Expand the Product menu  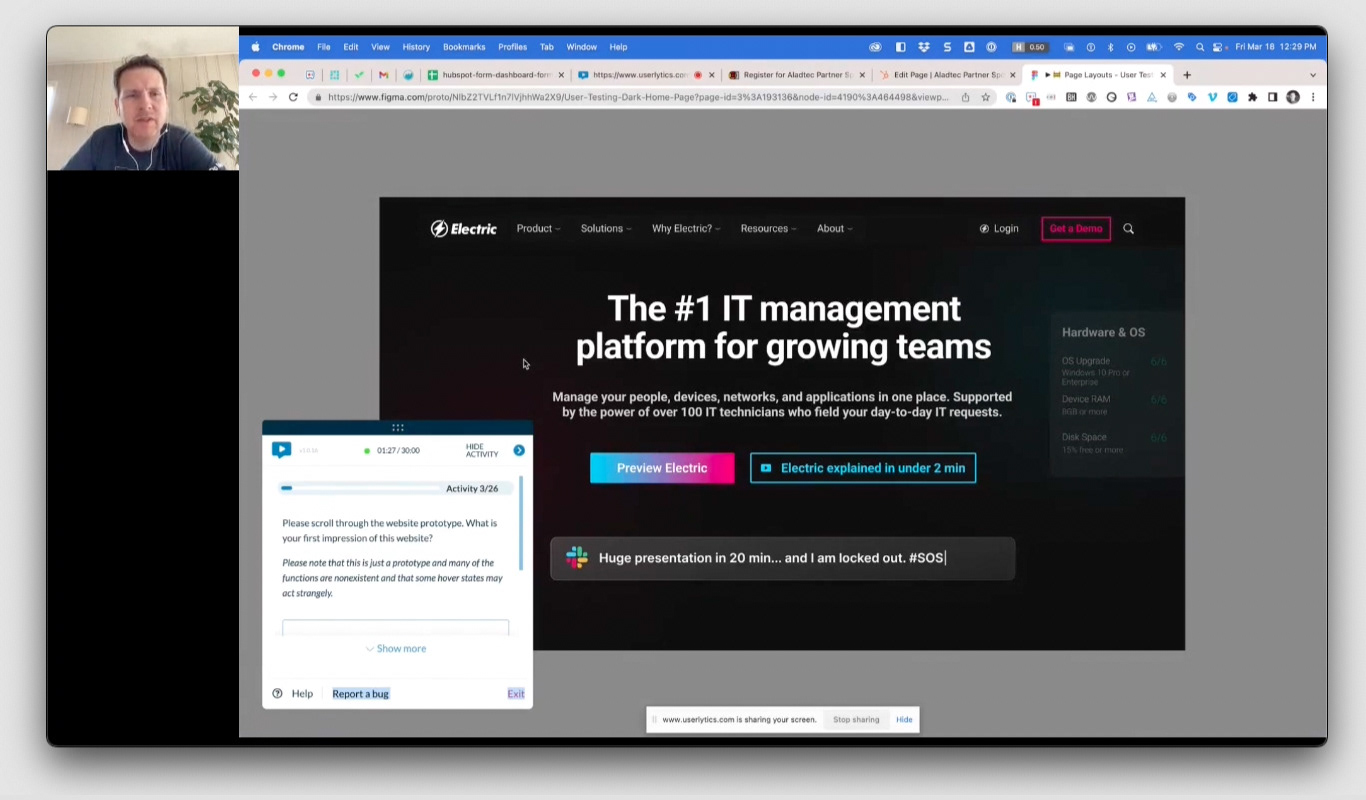(x=538, y=229)
